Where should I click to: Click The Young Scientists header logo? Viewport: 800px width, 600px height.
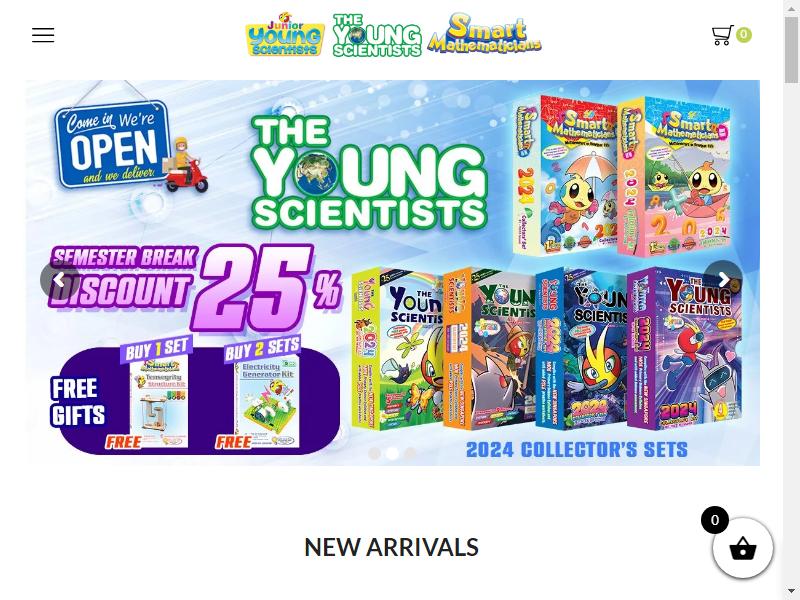click(x=377, y=35)
